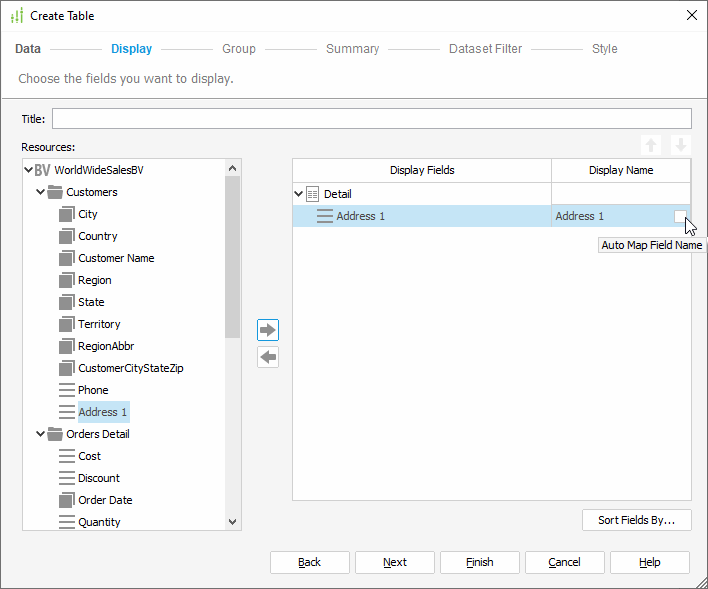Switch to the Style step
Viewport: 708px width, 589px height.
[604, 49]
